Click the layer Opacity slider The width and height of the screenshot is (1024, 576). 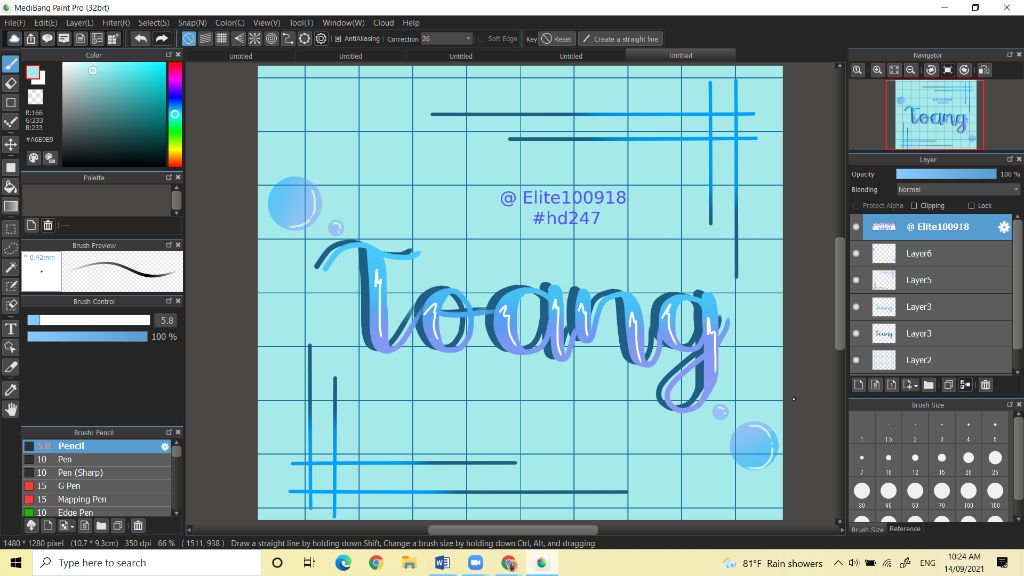[x=946, y=174]
